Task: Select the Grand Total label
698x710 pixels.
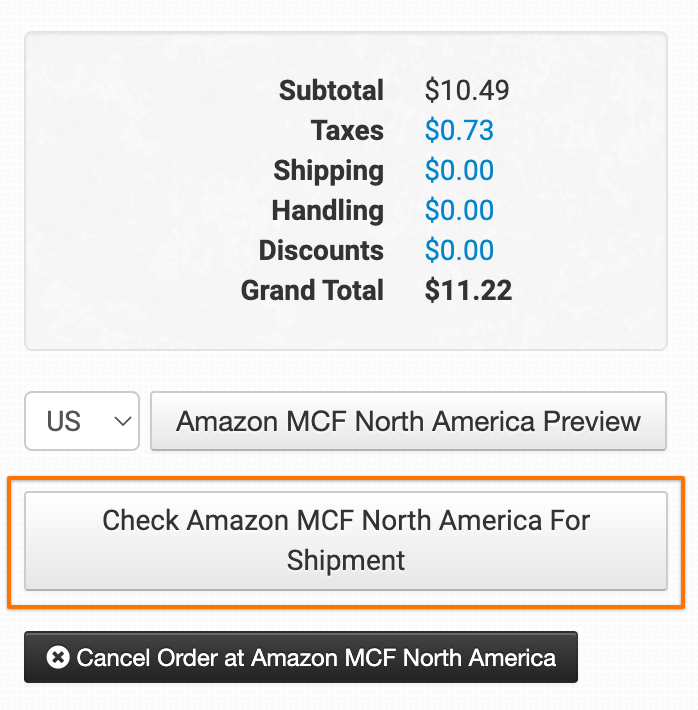Action: (312, 291)
